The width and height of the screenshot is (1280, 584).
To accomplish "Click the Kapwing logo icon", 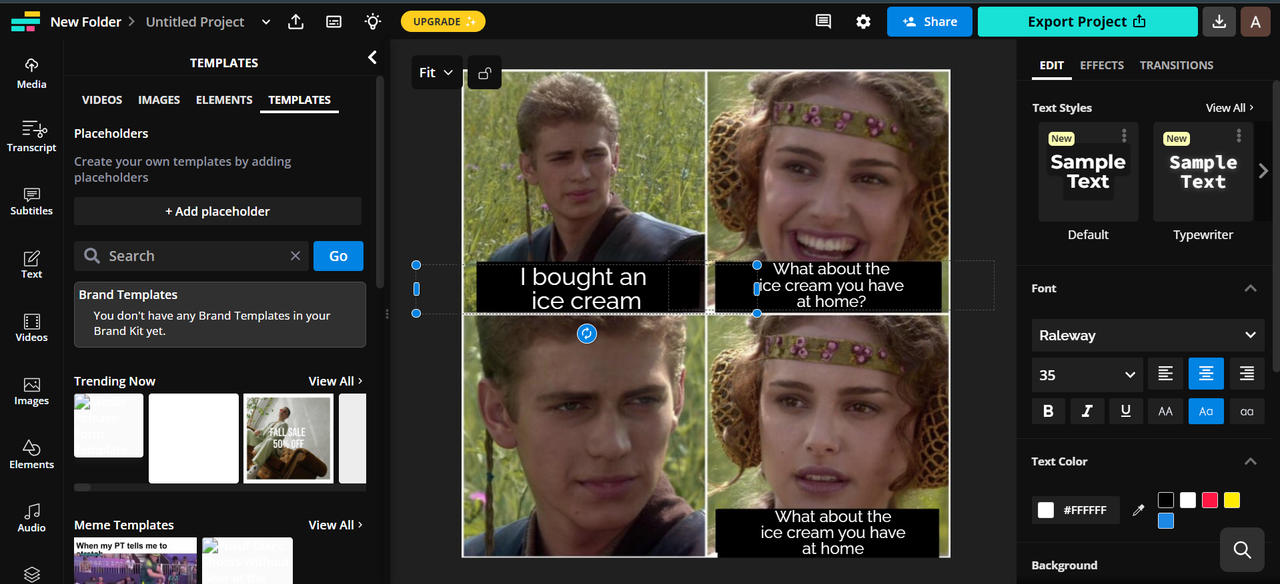I will [x=25, y=21].
